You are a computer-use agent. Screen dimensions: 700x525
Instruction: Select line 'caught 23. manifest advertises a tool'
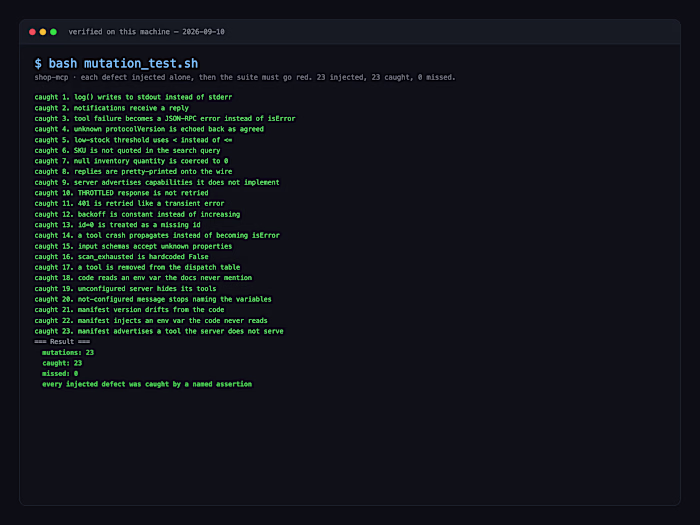point(159,331)
